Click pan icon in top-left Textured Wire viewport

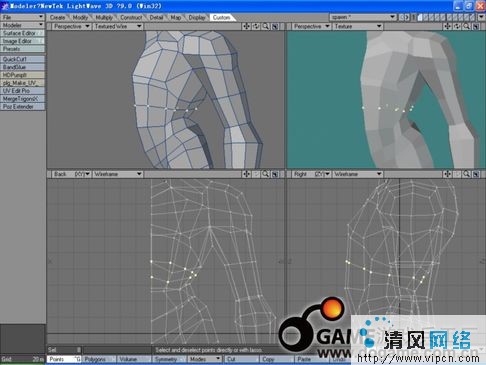[x=246, y=26]
